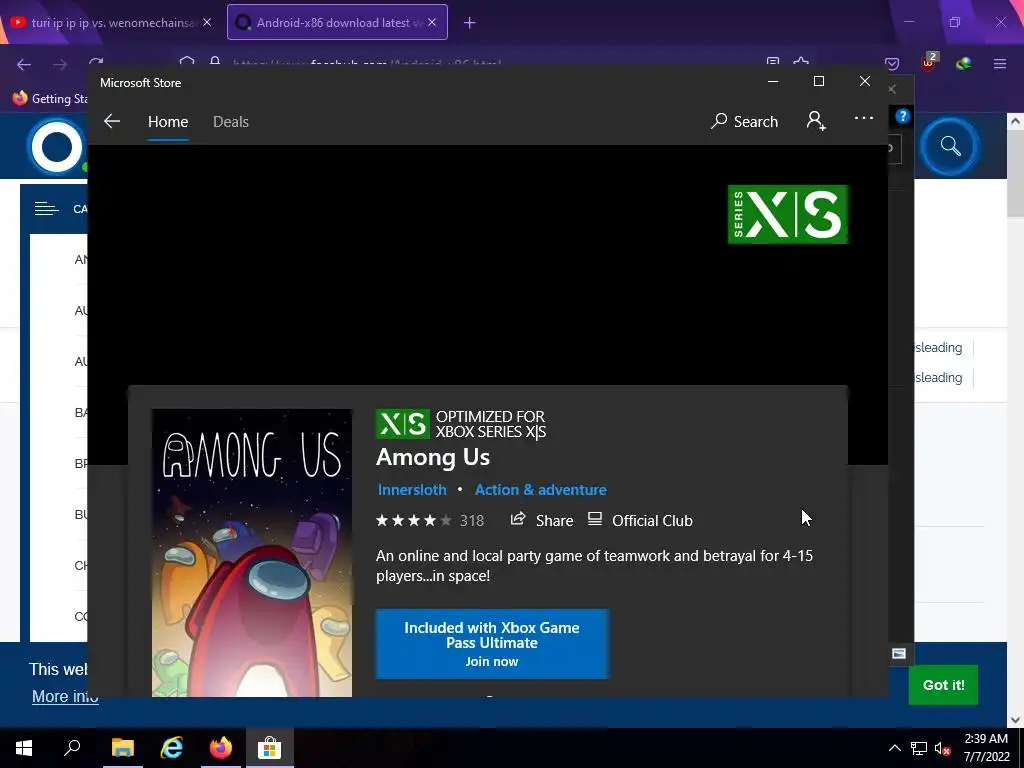Click the Among Us cover art thumbnail

tap(251, 552)
